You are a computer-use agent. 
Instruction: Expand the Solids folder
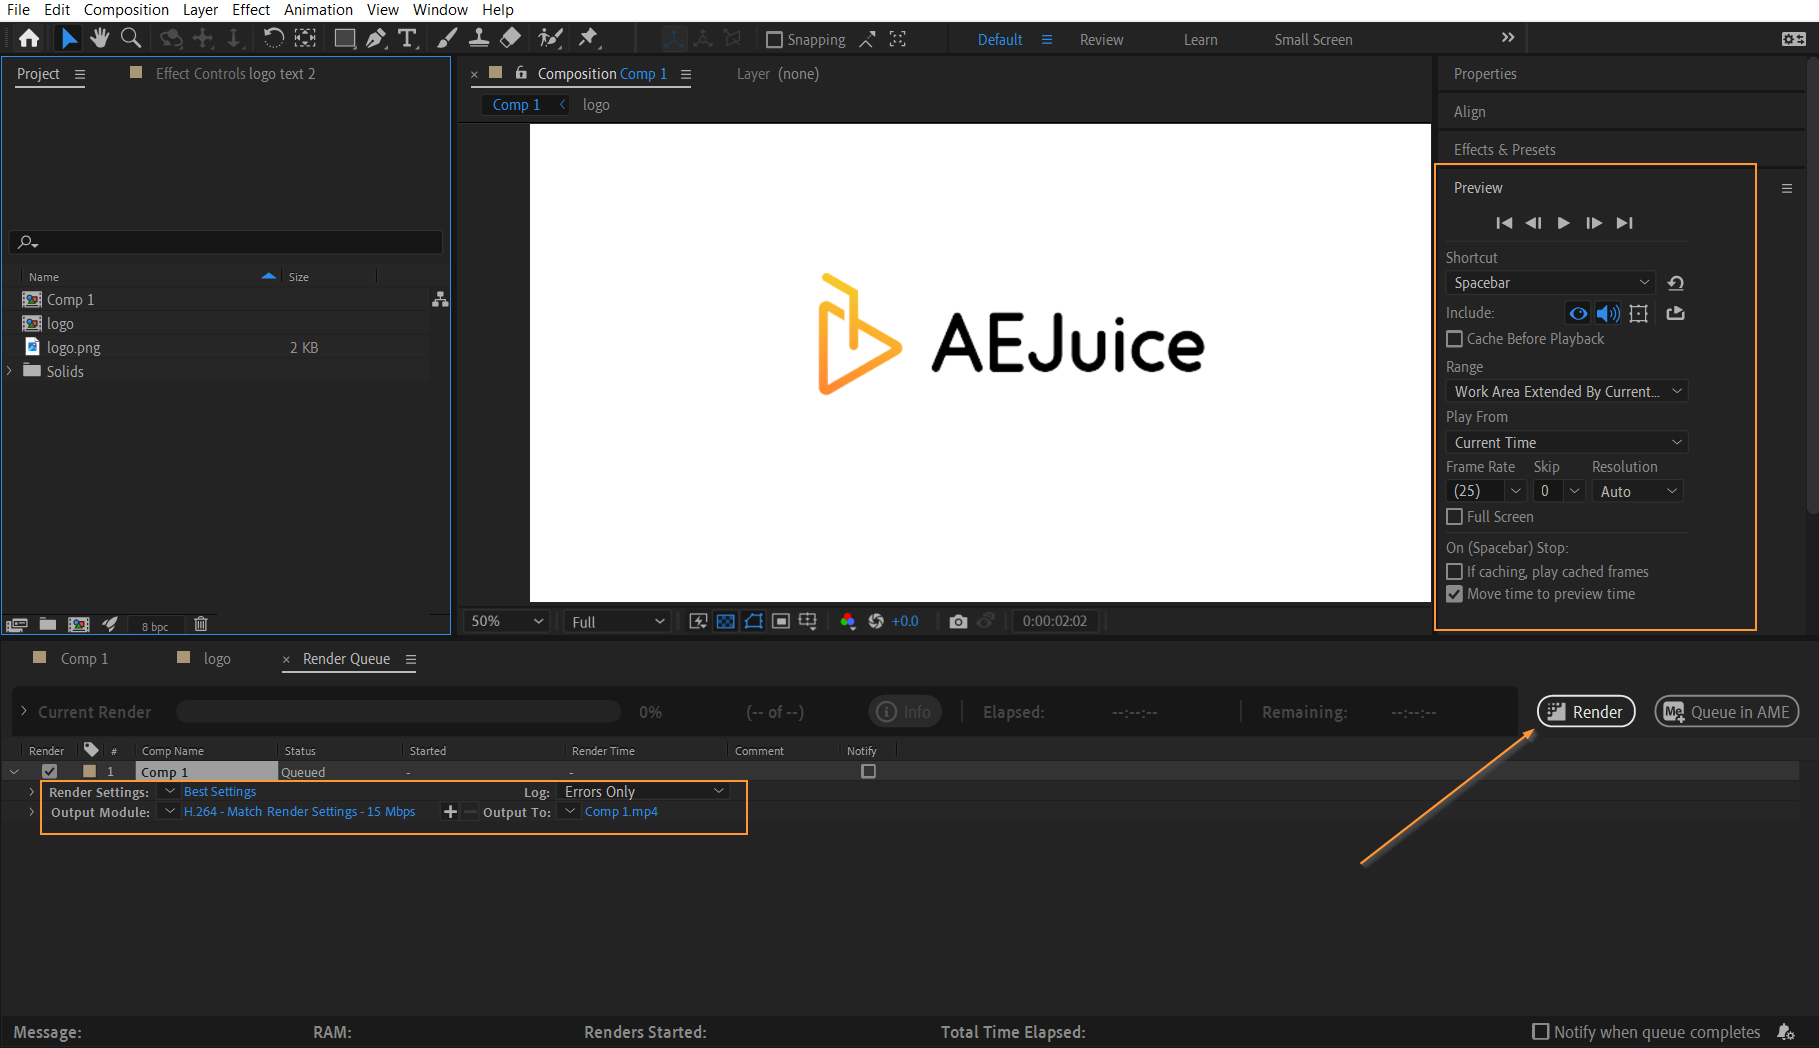pyautogui.click(x=10, y=371)
